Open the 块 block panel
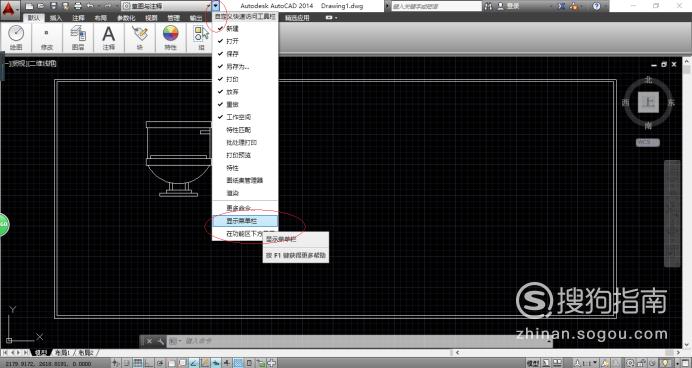This screenshot has width=692, height=368. point(139,38)
